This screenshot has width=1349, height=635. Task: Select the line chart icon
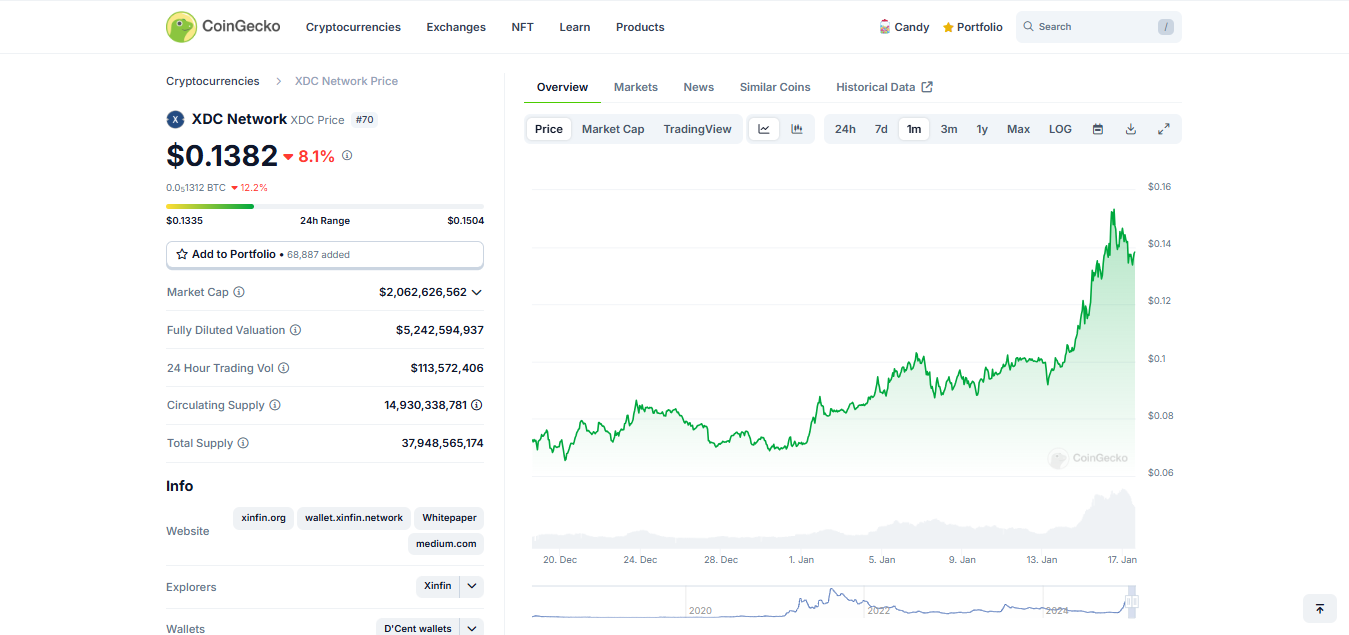[764, 129]
